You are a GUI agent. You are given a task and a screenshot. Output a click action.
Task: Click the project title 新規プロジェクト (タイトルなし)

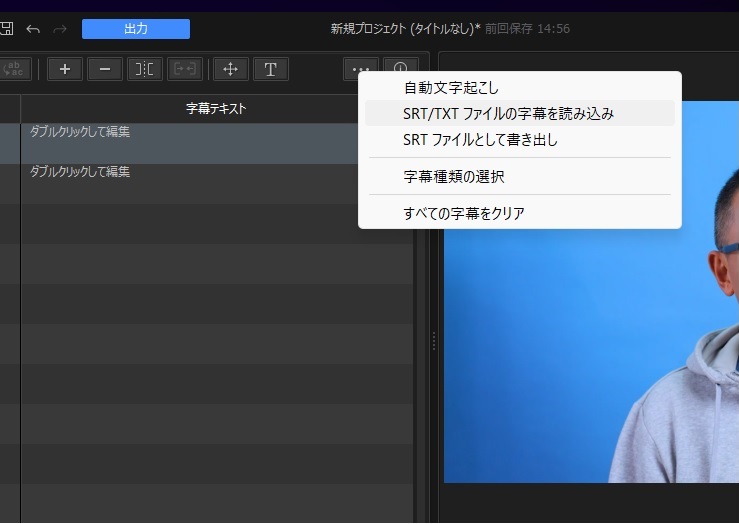[405, 29]
